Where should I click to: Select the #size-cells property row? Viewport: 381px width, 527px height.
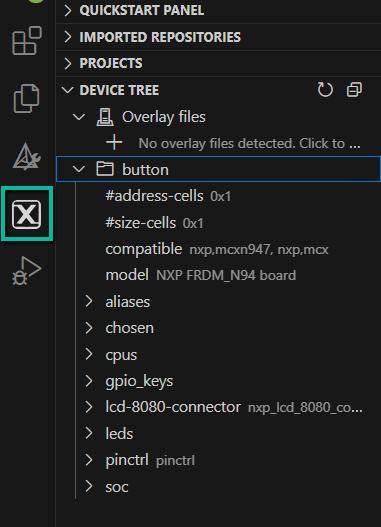pyautogui.click(x=218, y=222)
